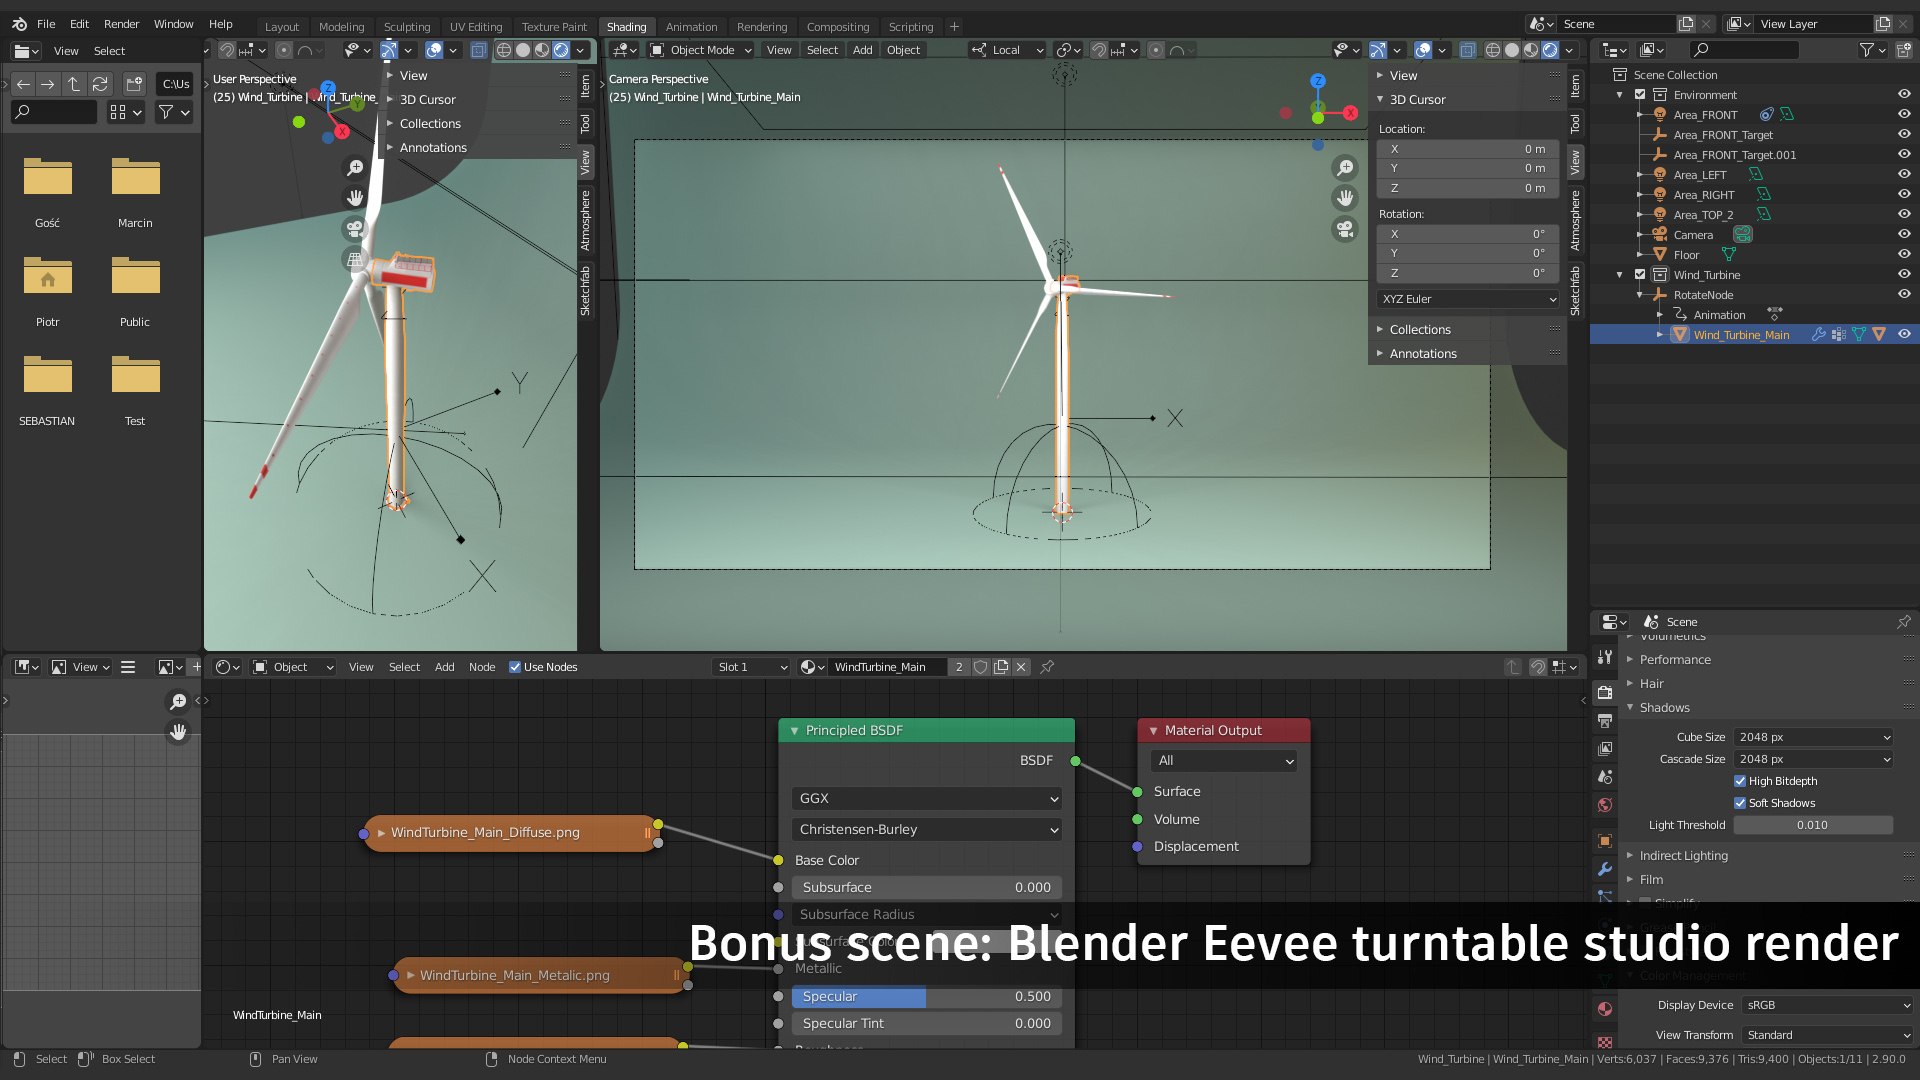Click the zoom icon in camera viewport
Screen dimensions: 1920x1080
tap(1345, 168)
